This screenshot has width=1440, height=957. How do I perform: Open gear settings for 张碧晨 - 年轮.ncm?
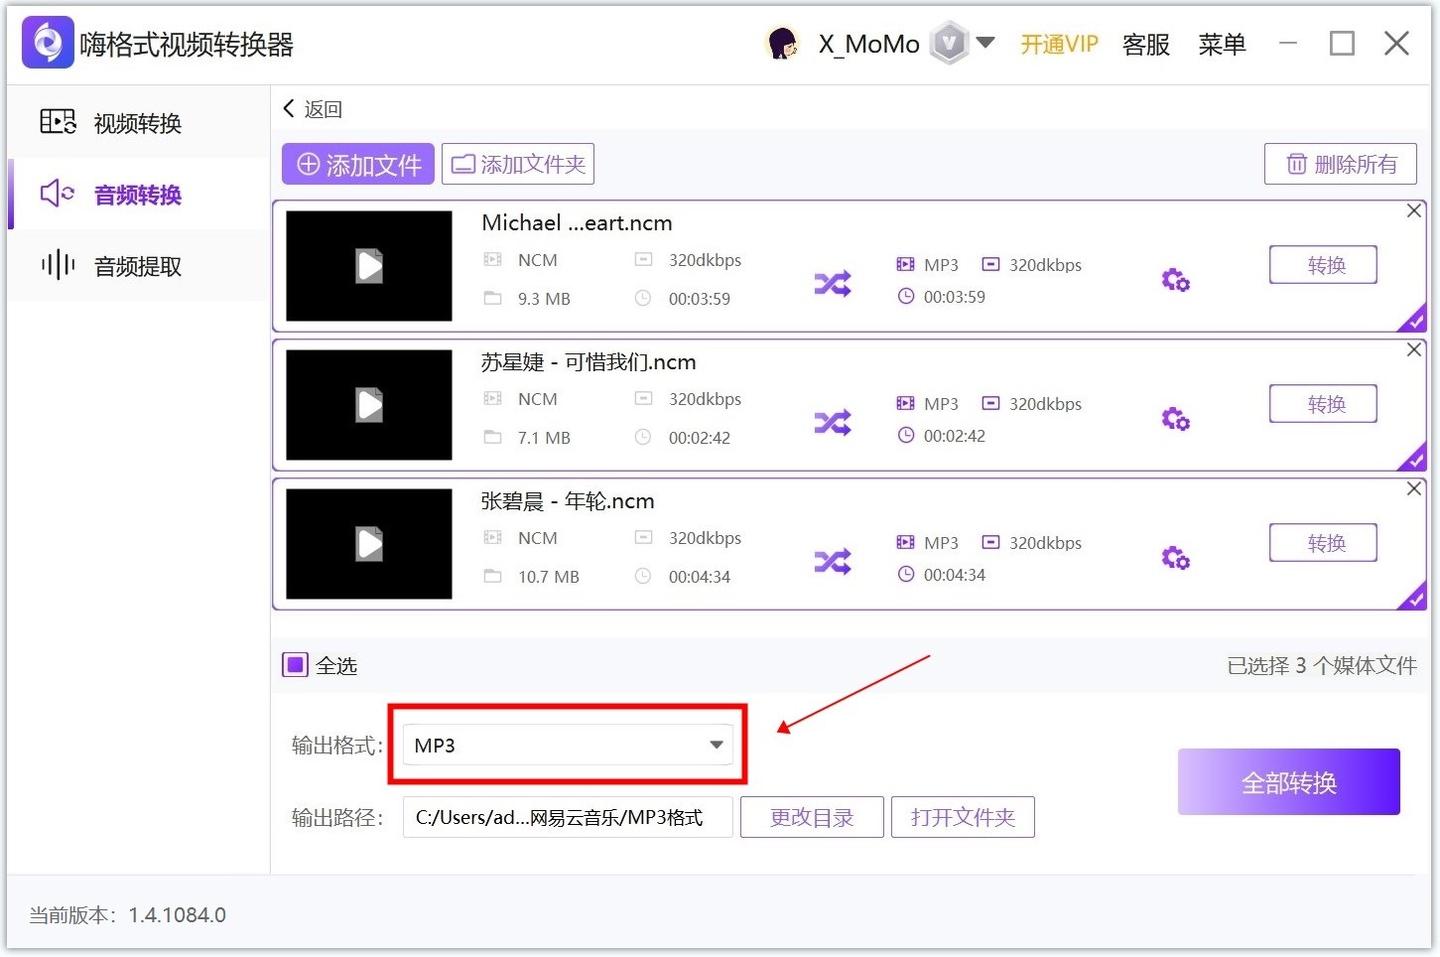(1175, 558)
